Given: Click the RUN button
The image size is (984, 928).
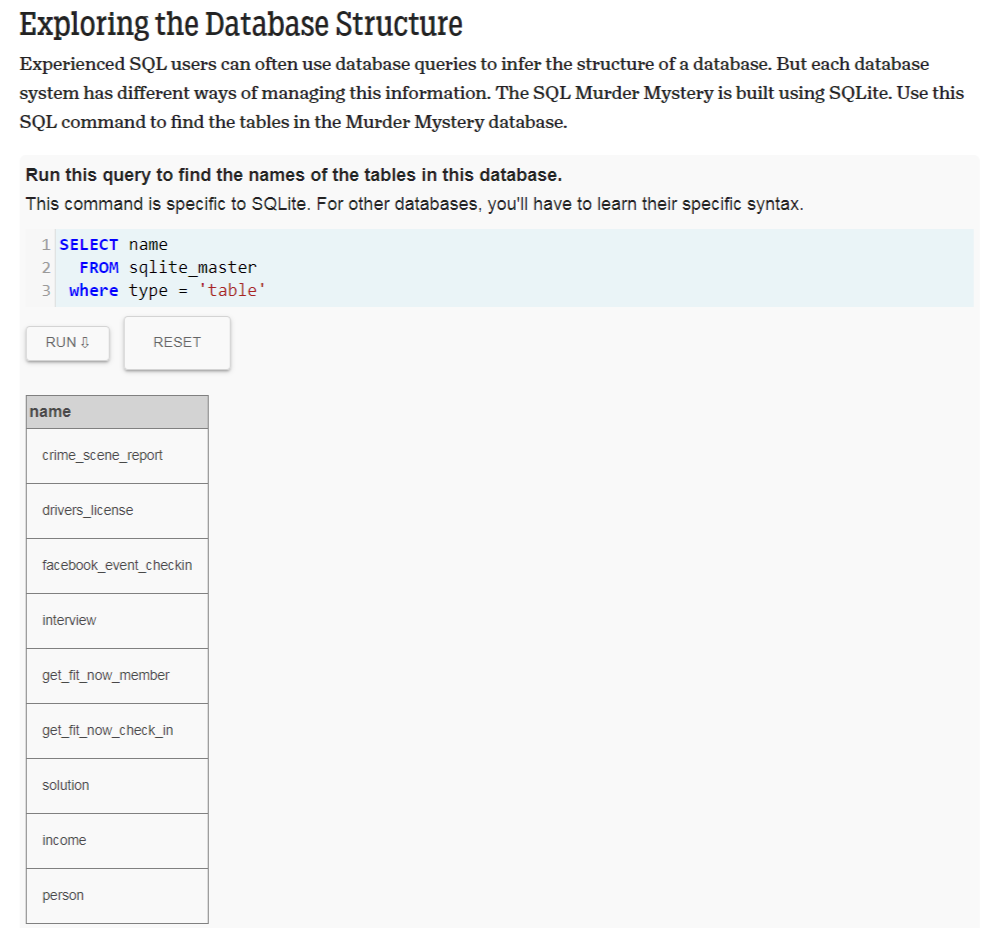Looking at the screenshot, I should tap(67, 343).
